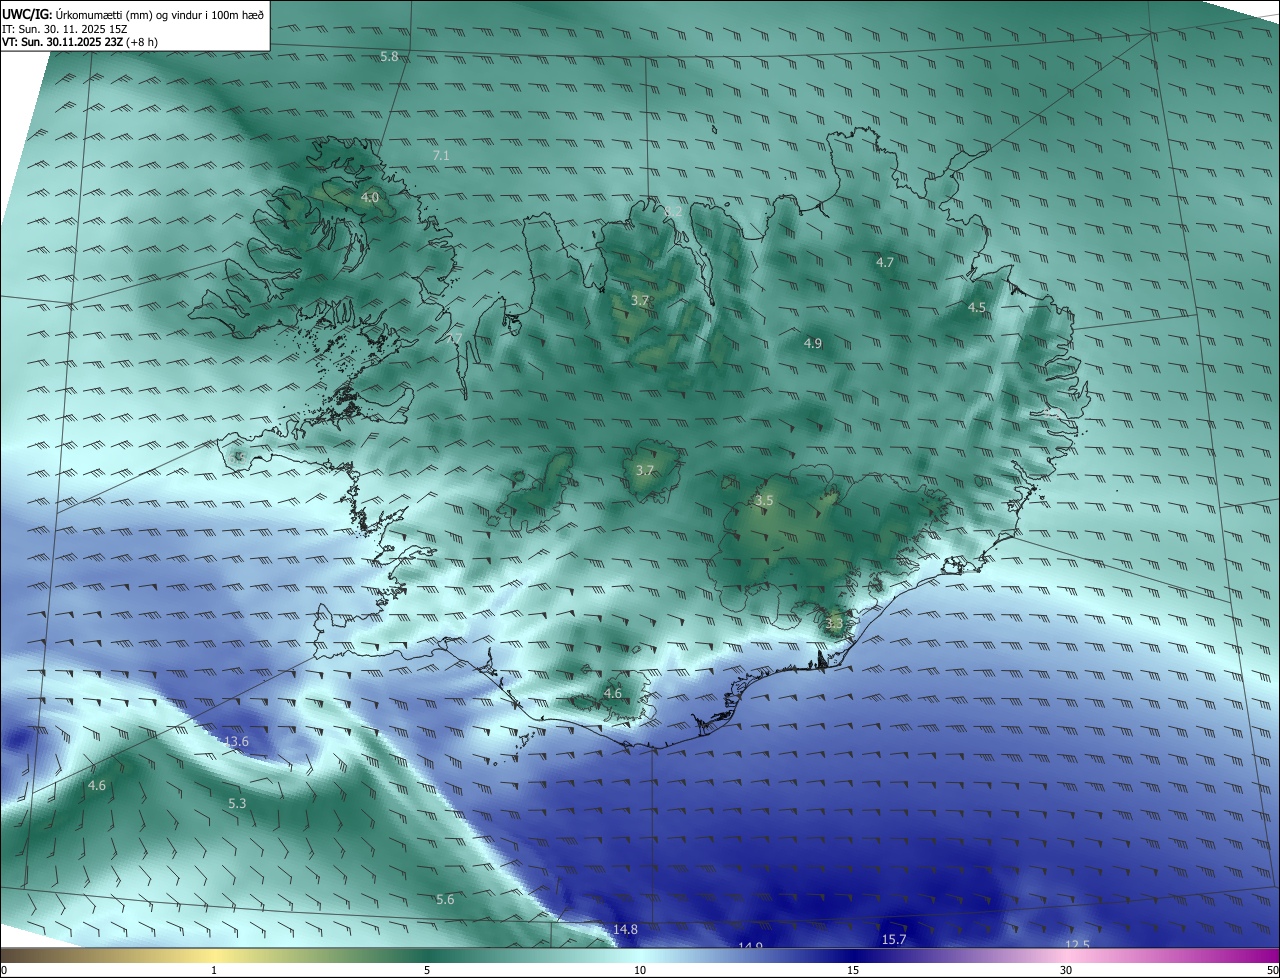
Task: Click the 14.8 value label over the ocean
Action: point(625,930)
